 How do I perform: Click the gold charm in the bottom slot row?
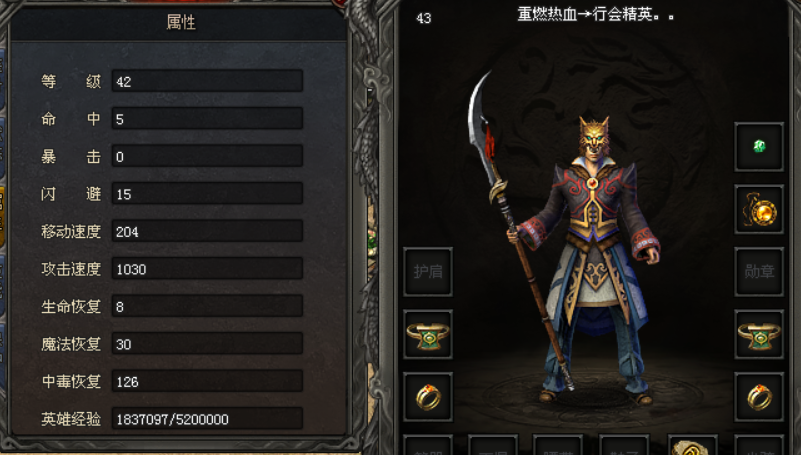692,446
